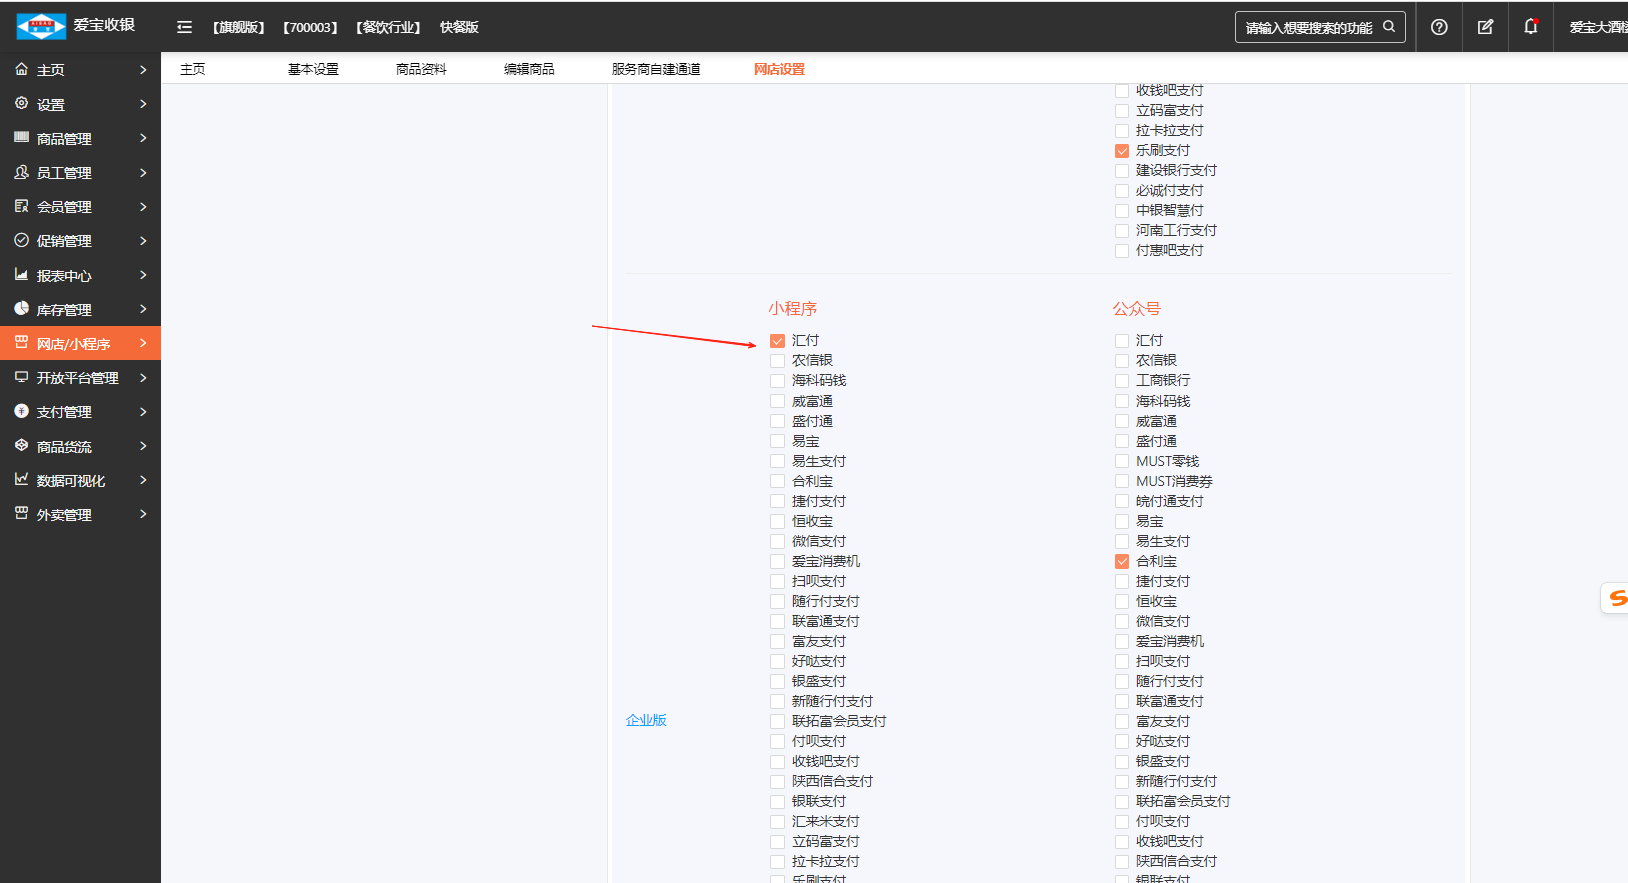Switch to the 服务商自建通道 tab
The image size is (1628, 883).
point(656,69)
